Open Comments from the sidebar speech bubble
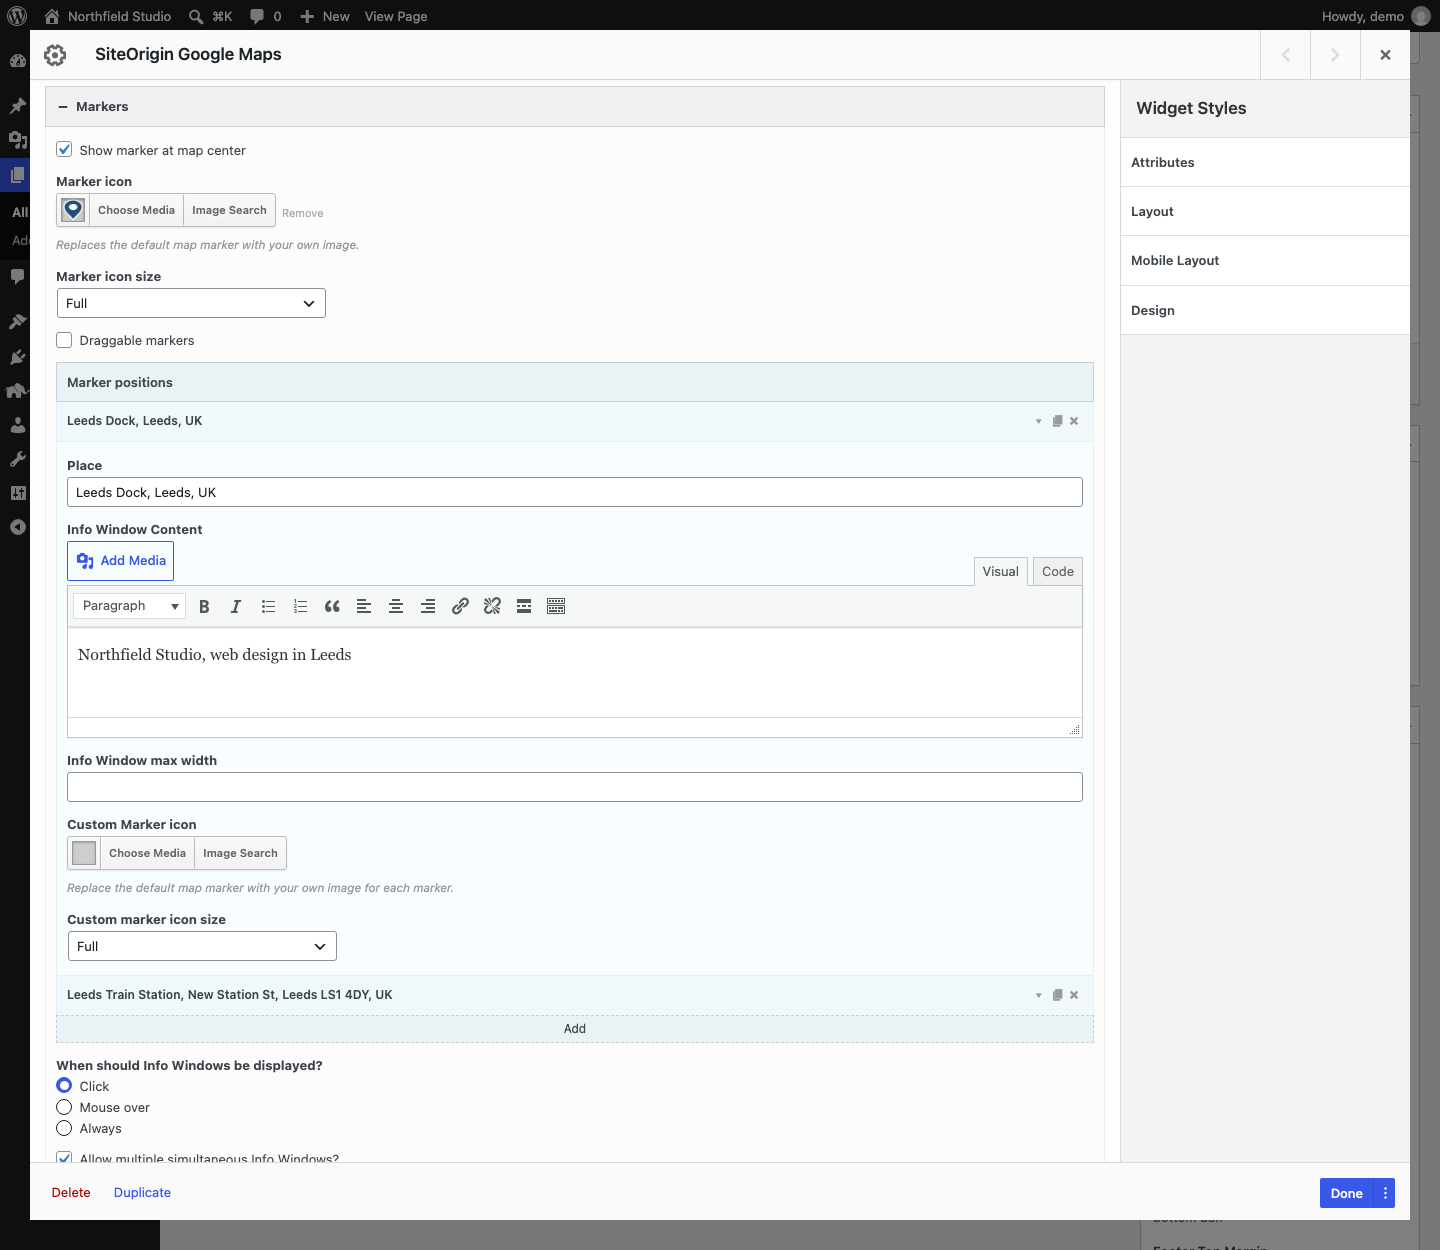The width and height of the screenshot is (1440, 1250). click(x=17, y=276)
